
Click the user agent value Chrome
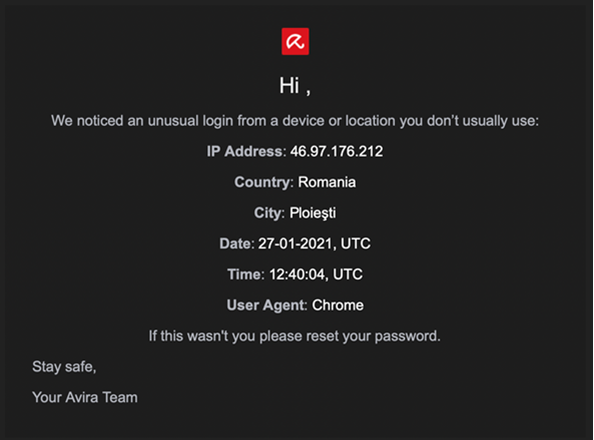tap(338, 305)
